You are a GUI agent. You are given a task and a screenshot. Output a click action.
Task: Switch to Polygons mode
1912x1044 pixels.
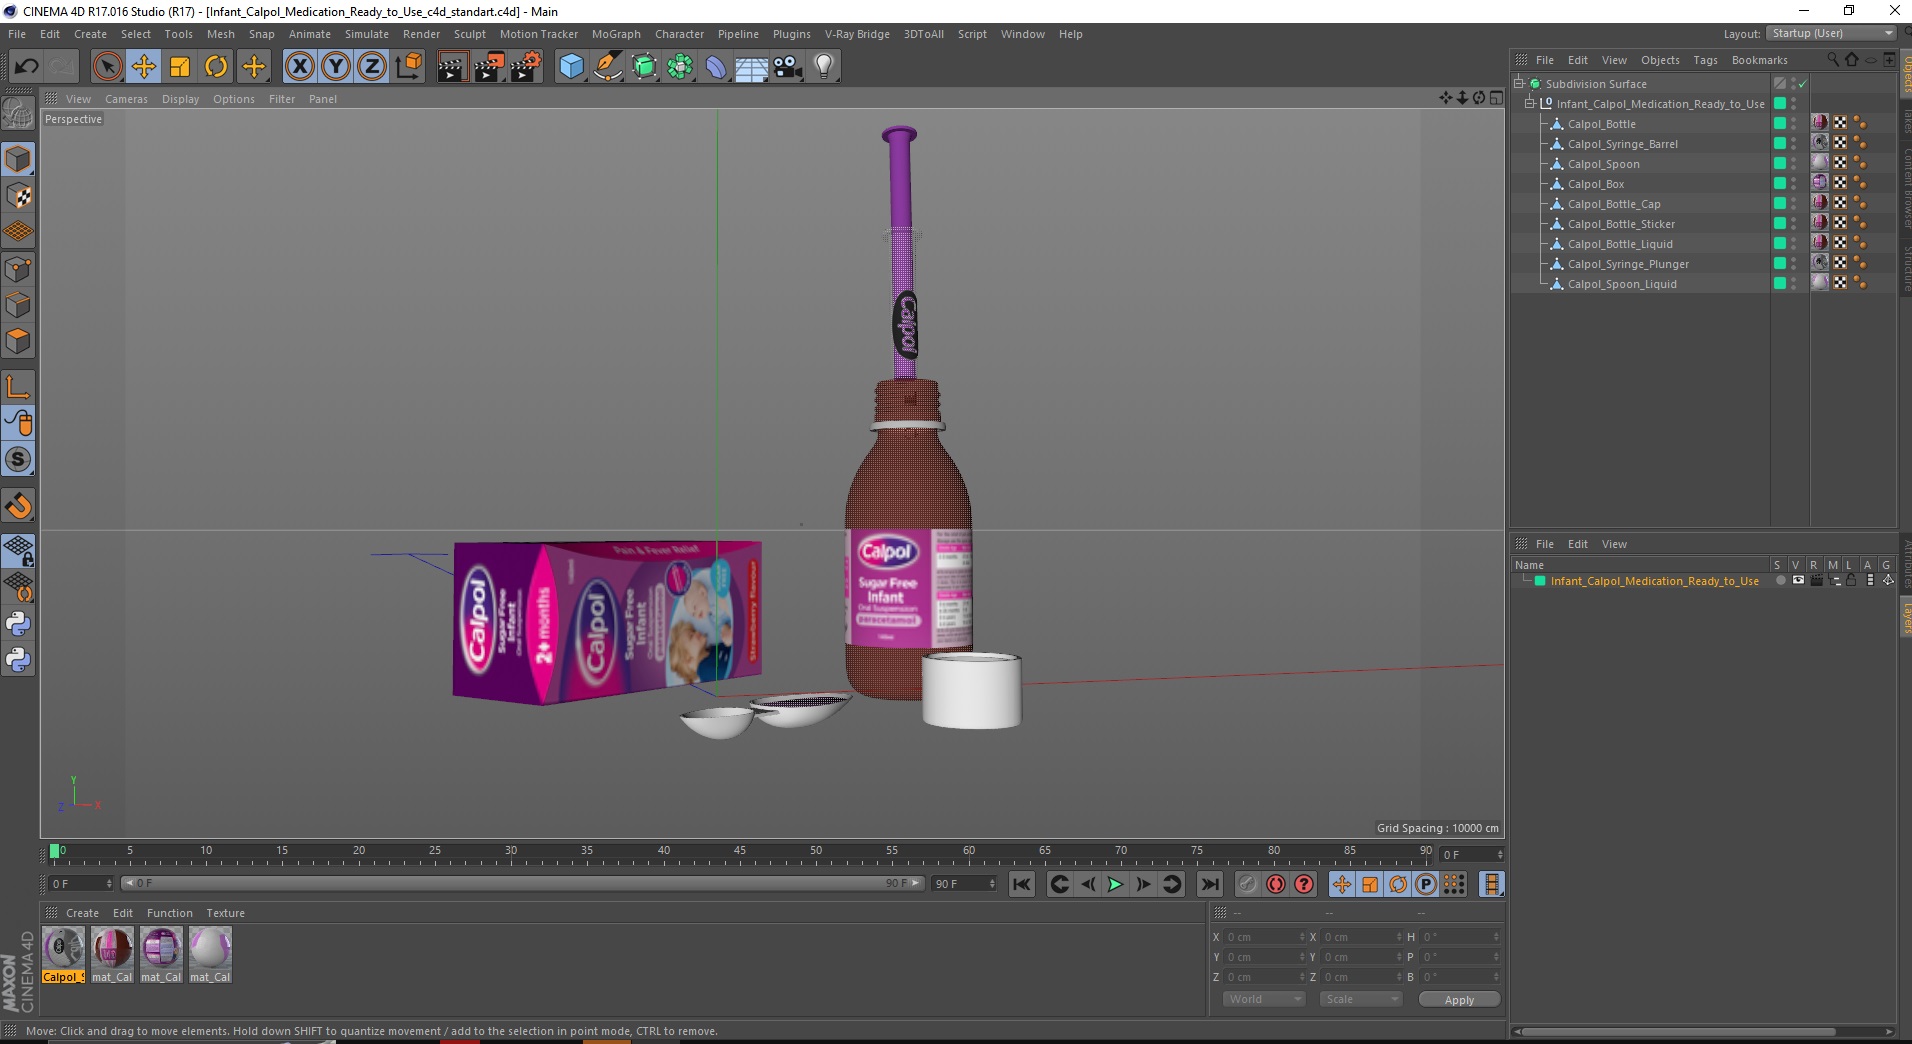(18, 341)
